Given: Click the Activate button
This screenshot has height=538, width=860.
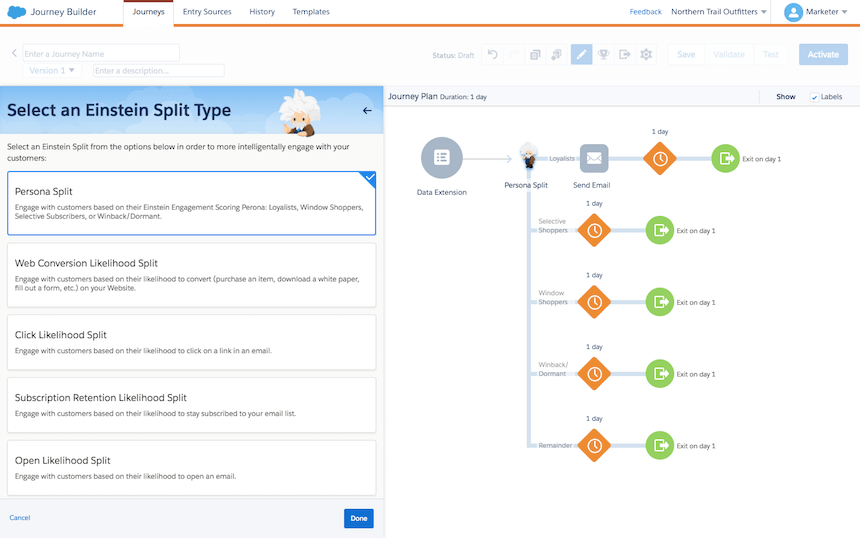Looking at the screenshot, I should 823,54.
